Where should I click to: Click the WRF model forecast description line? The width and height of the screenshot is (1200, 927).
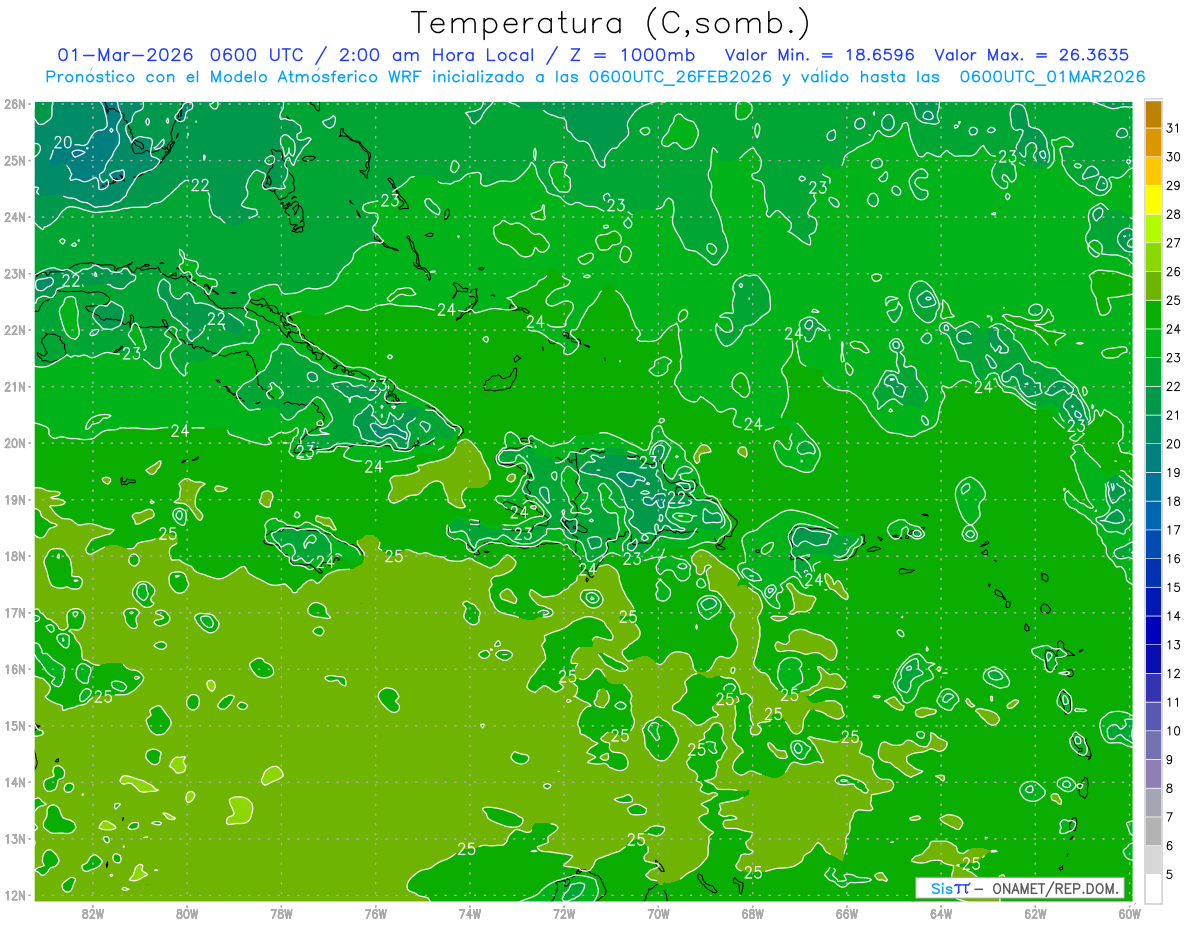click(595, 76)
